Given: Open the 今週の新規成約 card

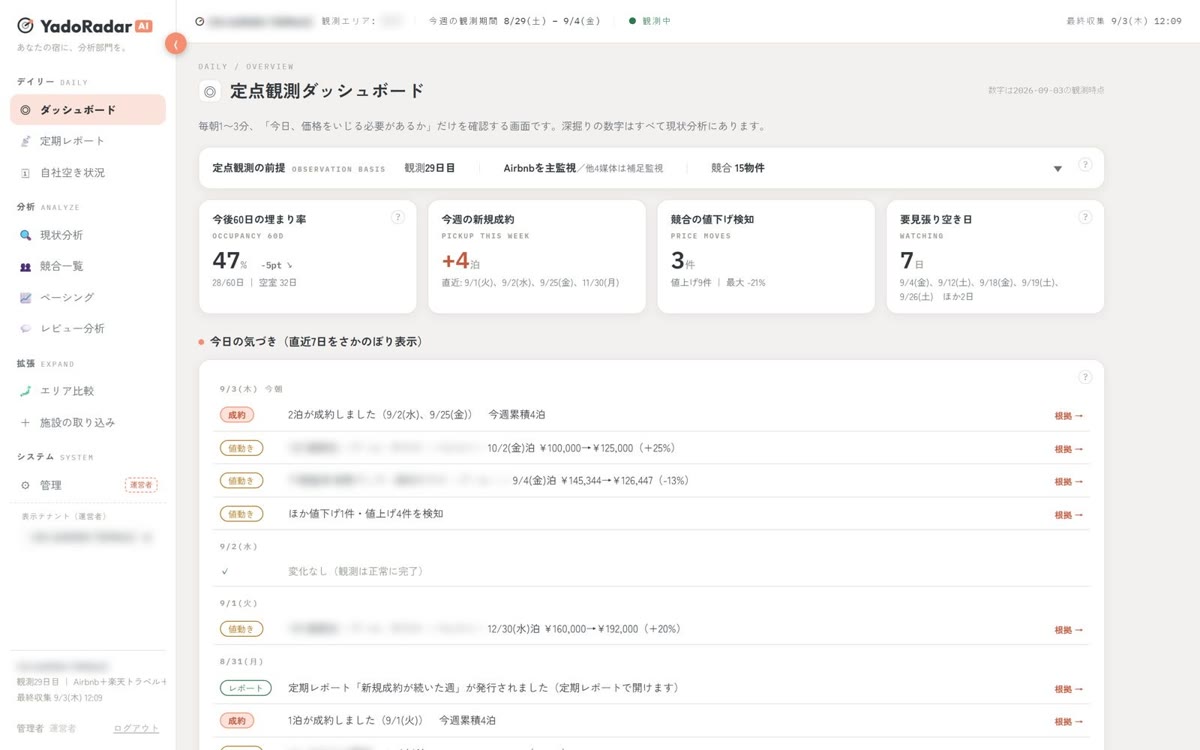Looking at the screenshot, I should pos(537,257).
